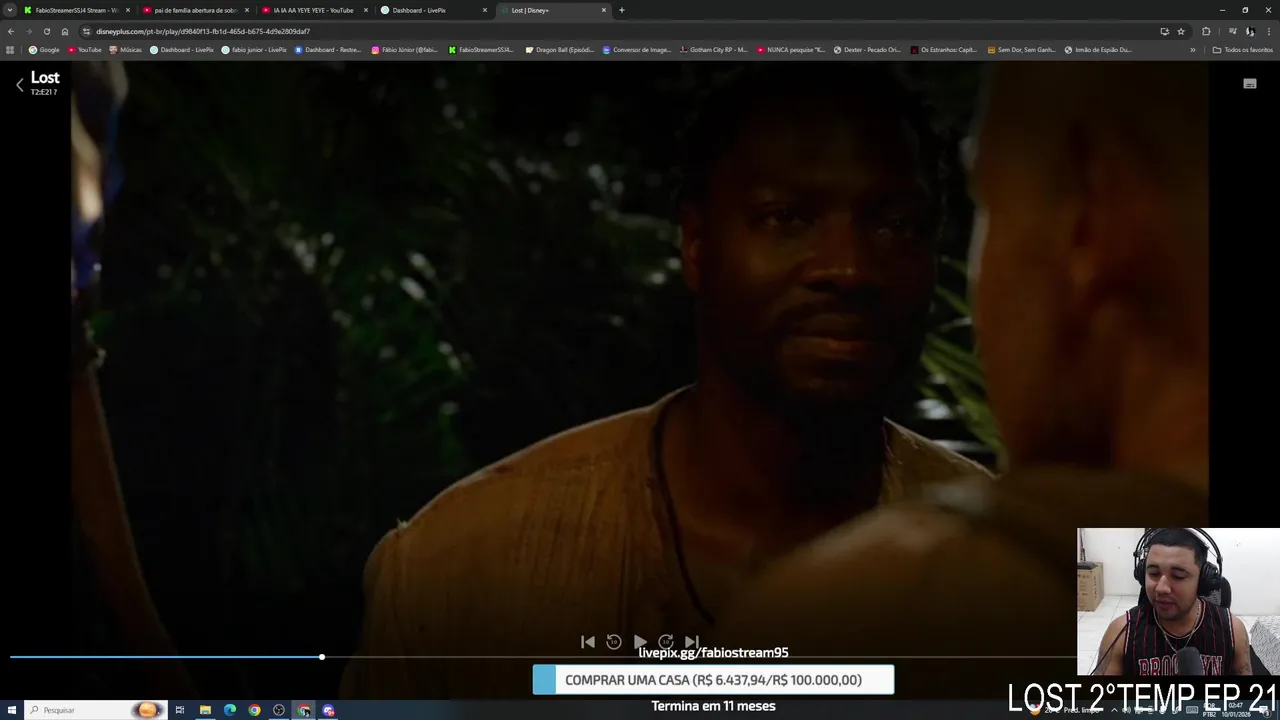Click the browser Forward arrow

28,31
